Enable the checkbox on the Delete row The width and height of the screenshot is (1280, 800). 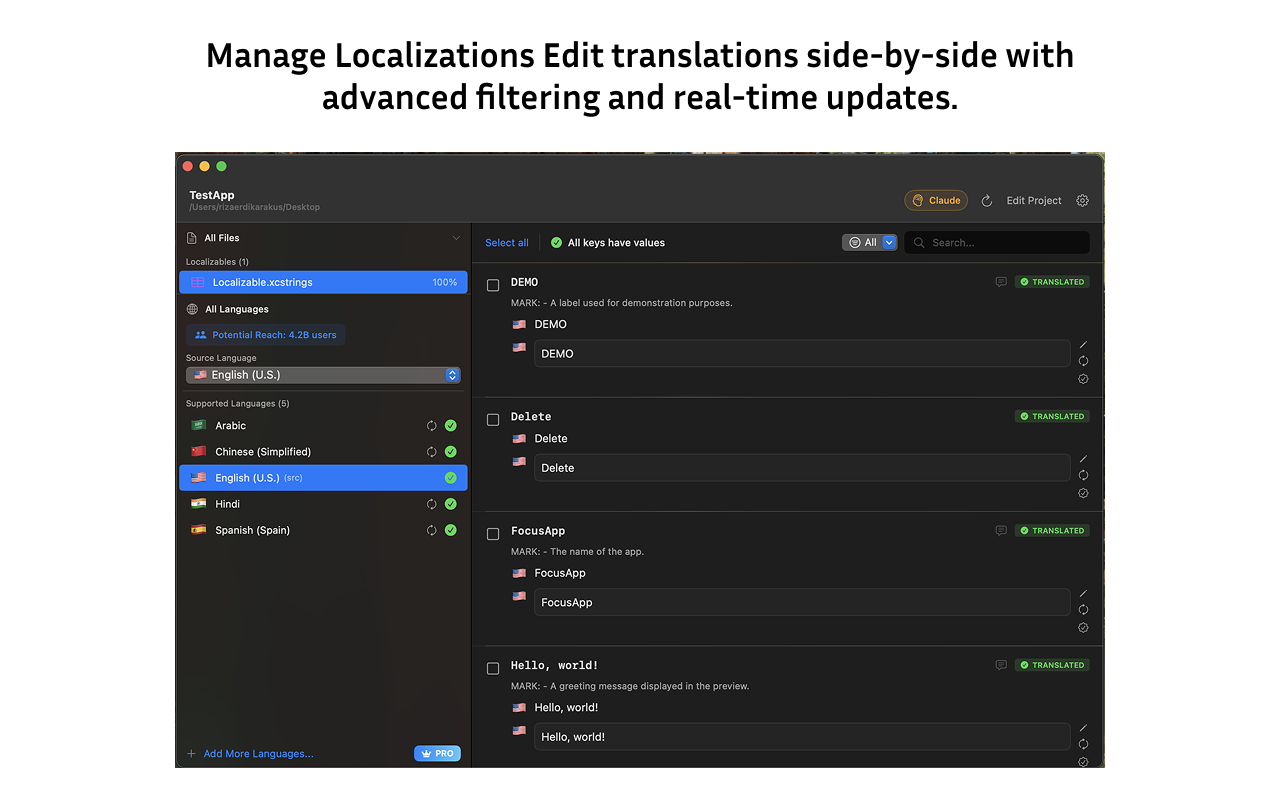click(492, 419)
